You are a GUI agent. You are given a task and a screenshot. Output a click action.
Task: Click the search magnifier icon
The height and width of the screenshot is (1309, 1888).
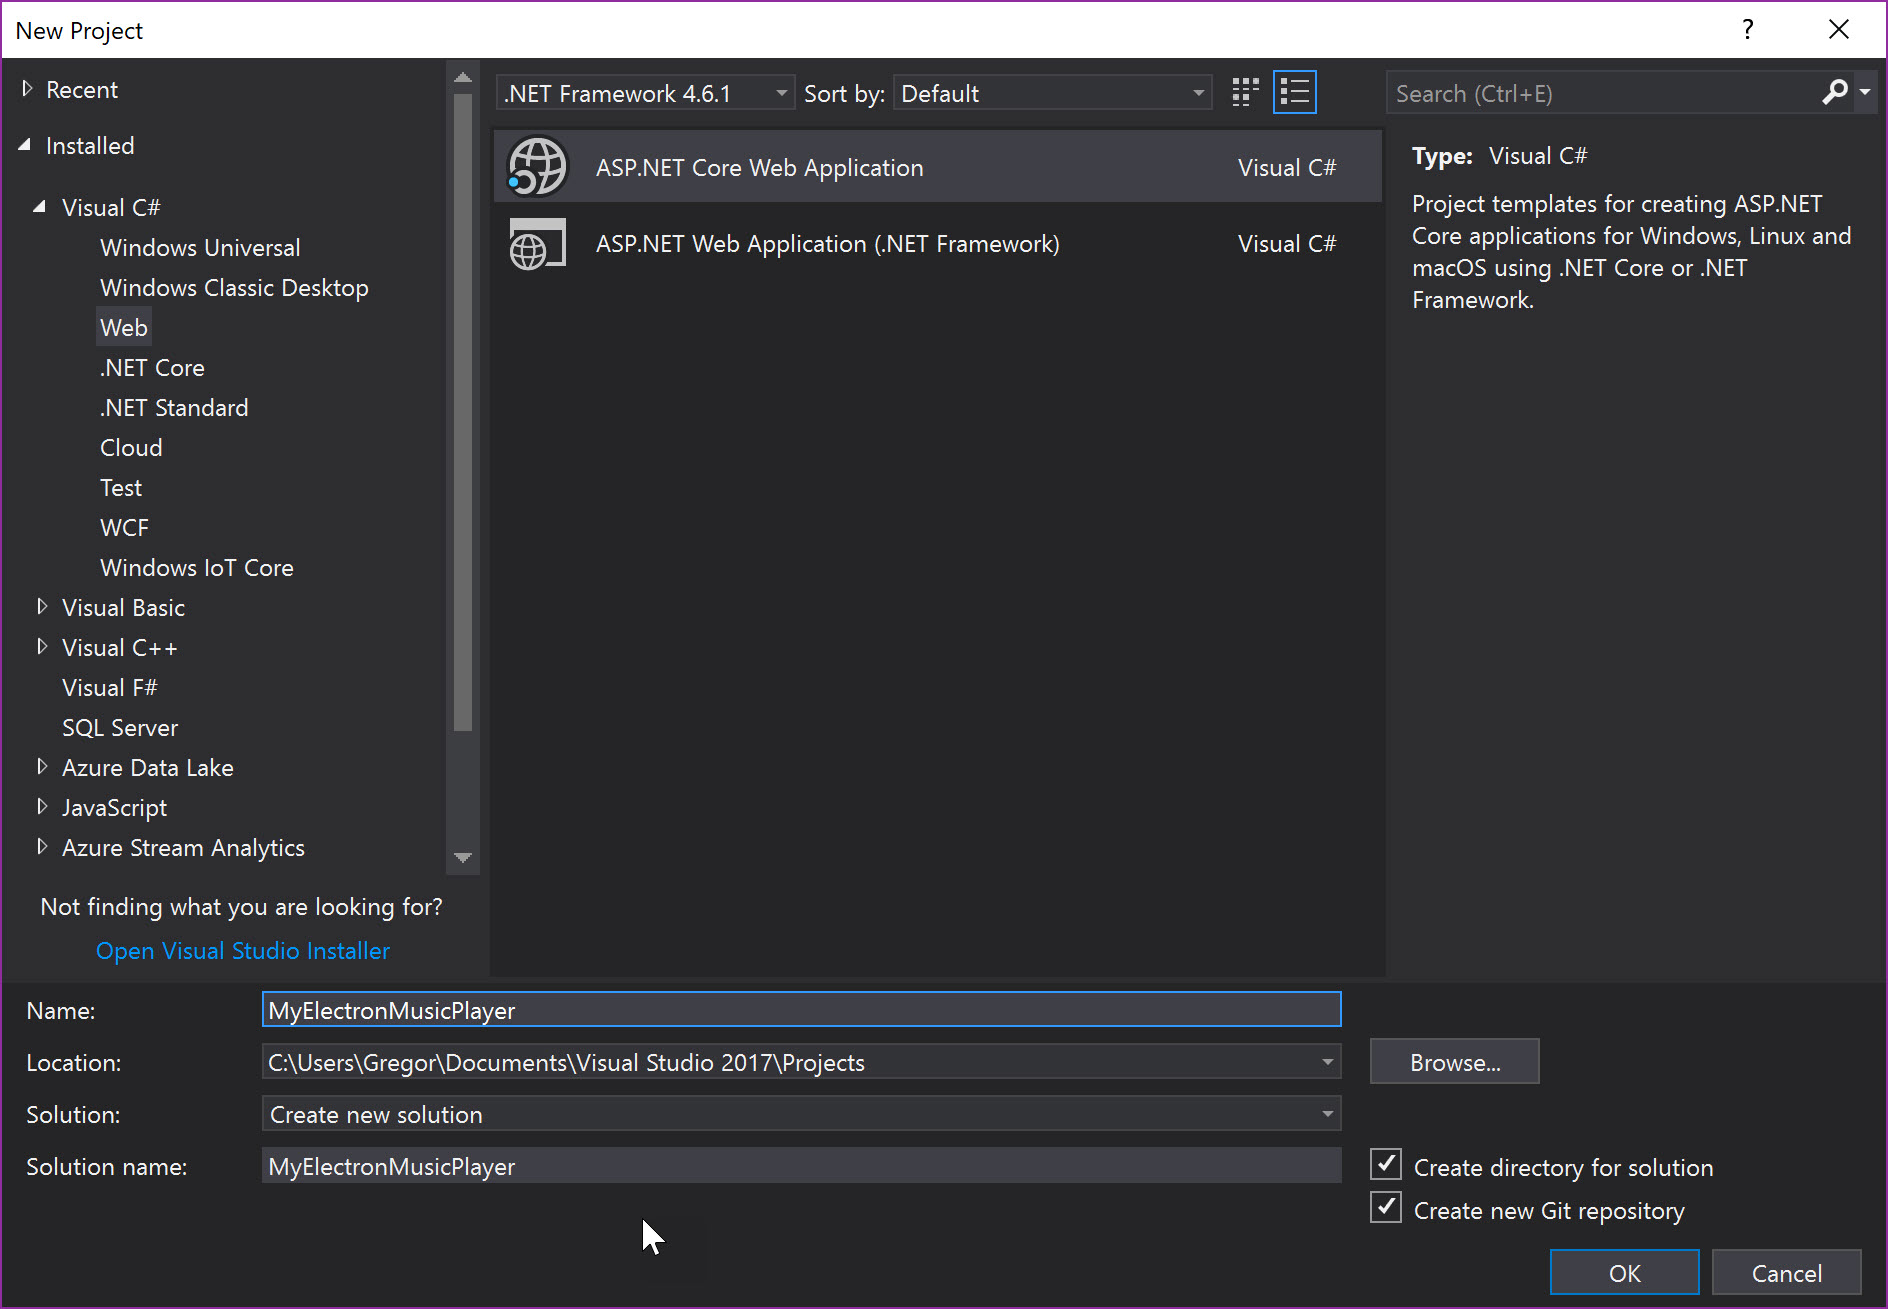pos(1835,93)
